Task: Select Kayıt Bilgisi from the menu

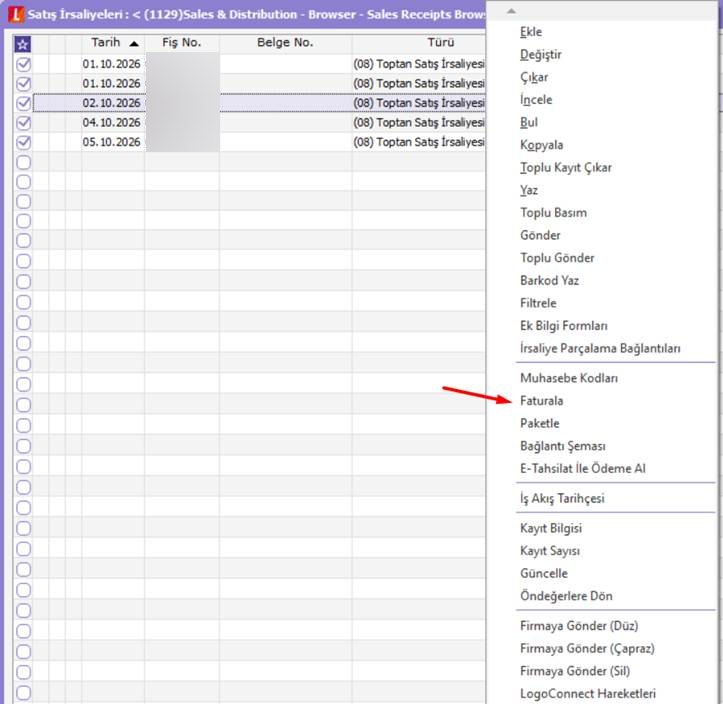Action: 551,528
